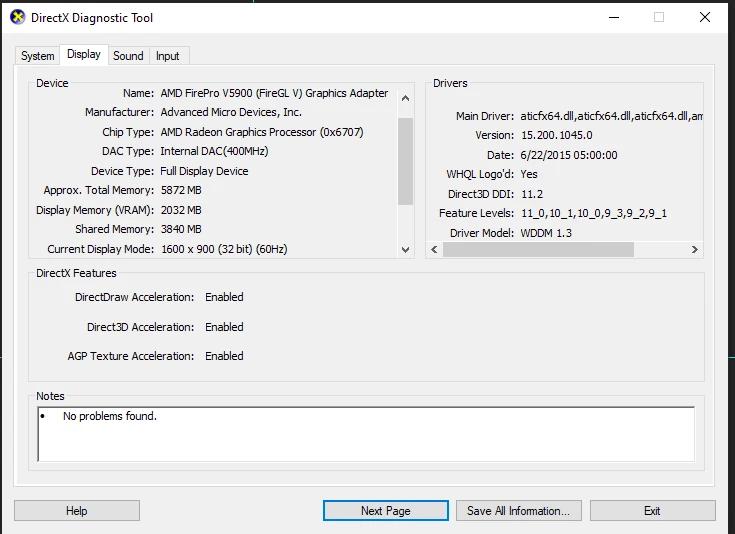Click Device panel scroll up arrow
735x534 pixels.
pyautogui.click(x=405, y=98)
